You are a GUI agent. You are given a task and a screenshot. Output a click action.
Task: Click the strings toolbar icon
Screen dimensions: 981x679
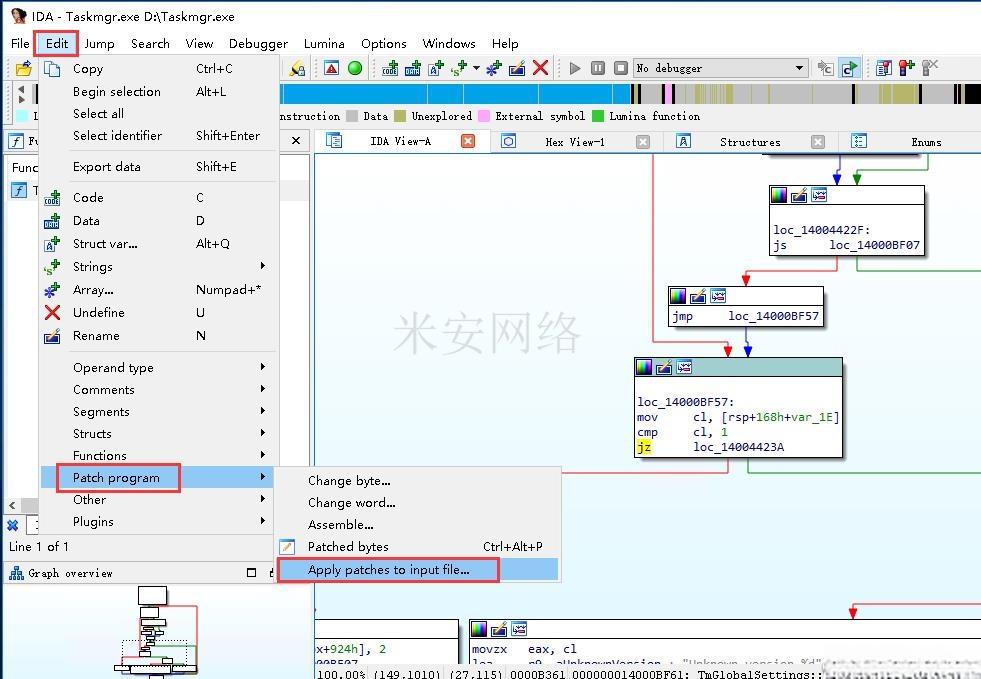click(x=459, y=68)
